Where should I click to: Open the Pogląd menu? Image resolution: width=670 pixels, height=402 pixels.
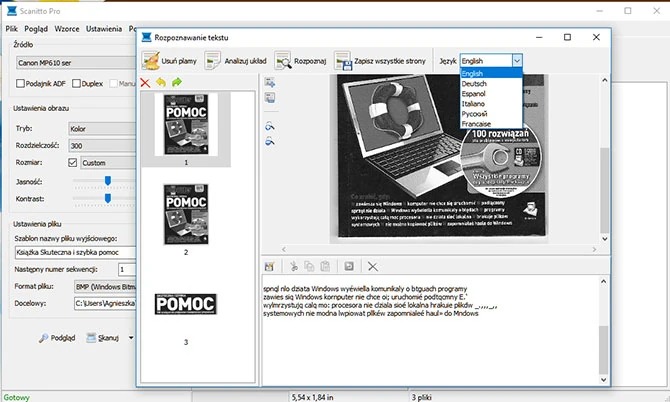[36, 29]
